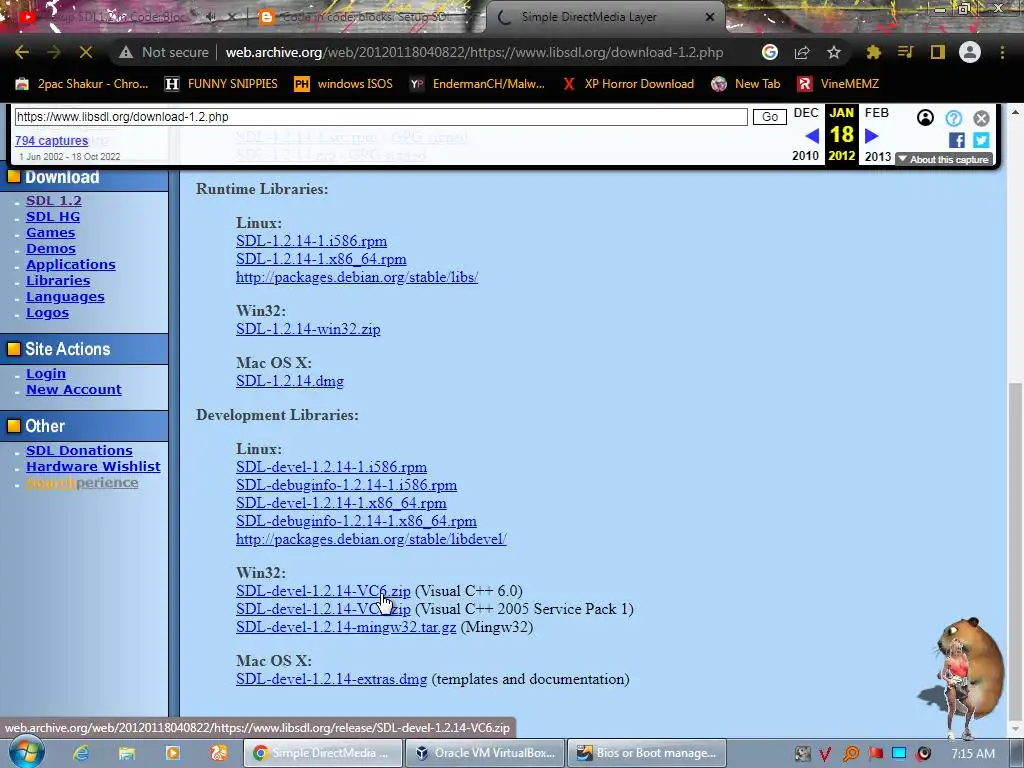Screen dimensions: 1024x768
Task: Open Wayback Machine help icon
Action: coord(953,118)
